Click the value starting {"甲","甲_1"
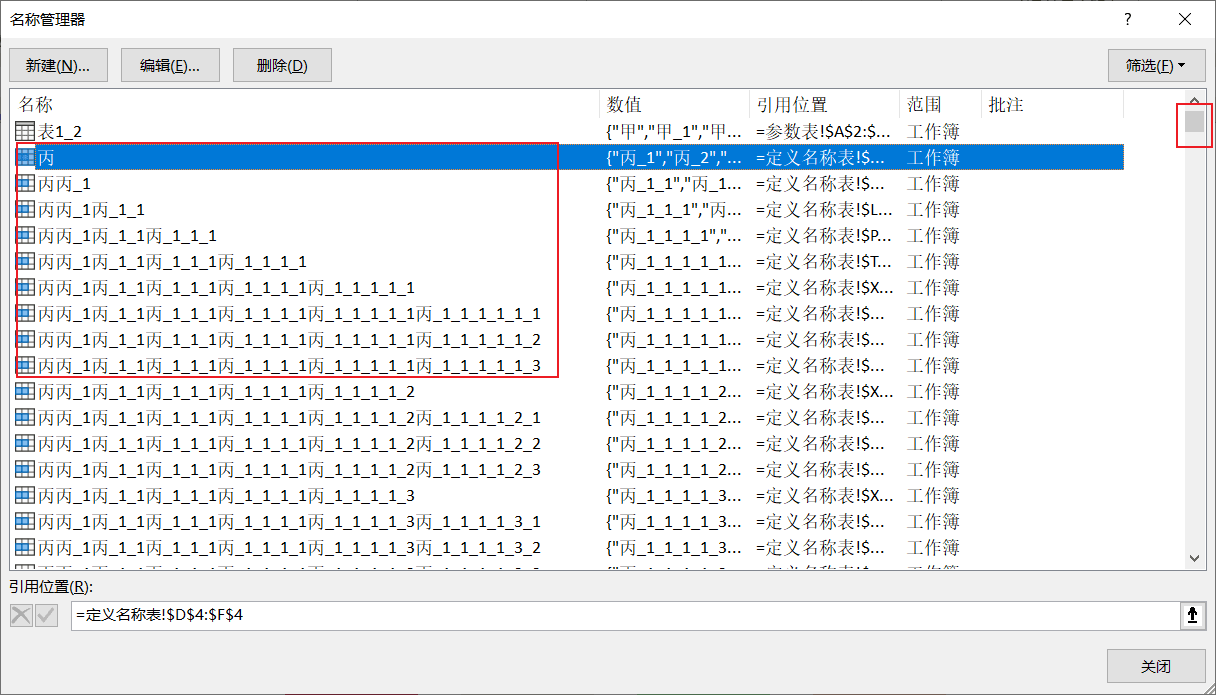This screenshot has width=1216, height=695. tap(675, 131)
